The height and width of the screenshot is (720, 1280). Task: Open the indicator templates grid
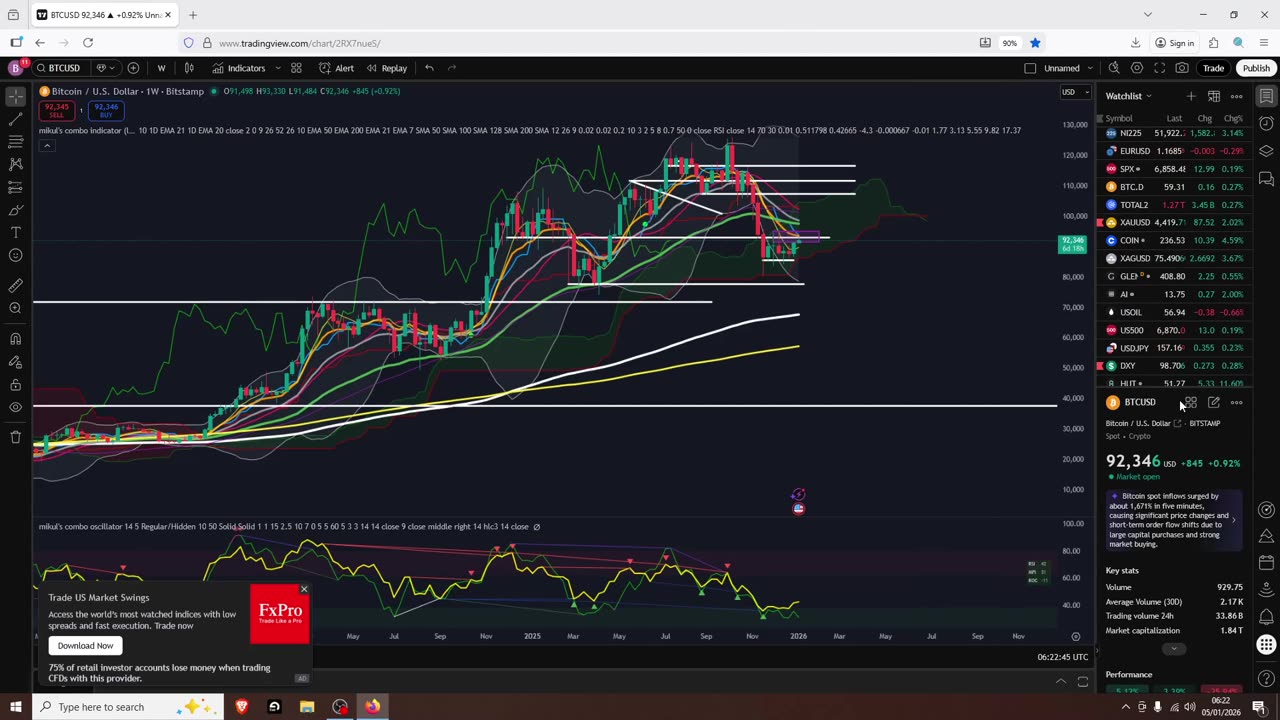tap(296, 68)
